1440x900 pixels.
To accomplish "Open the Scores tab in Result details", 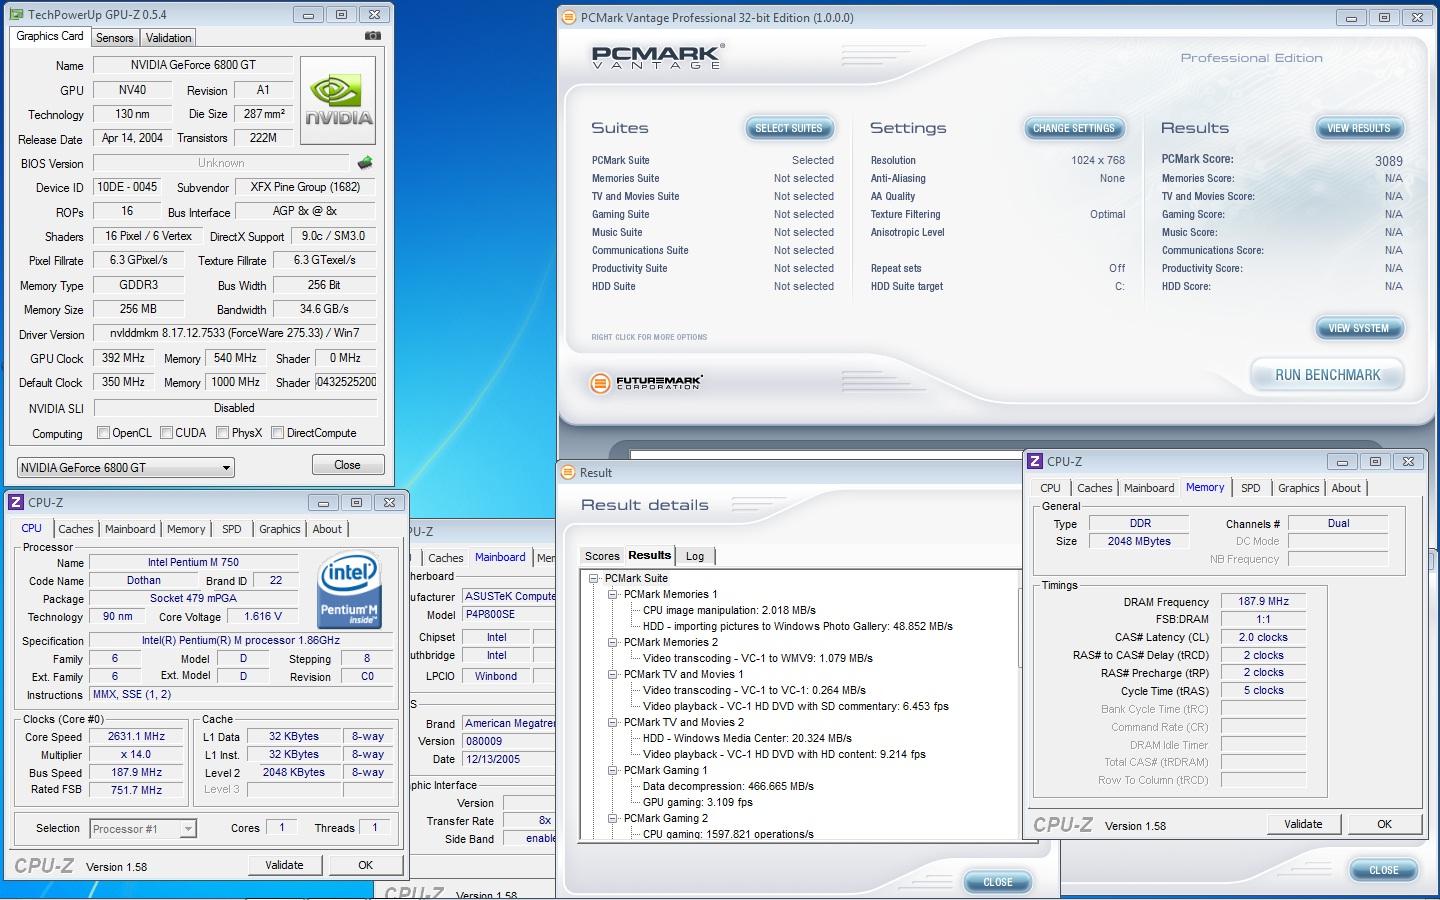I will pos(602,556).
